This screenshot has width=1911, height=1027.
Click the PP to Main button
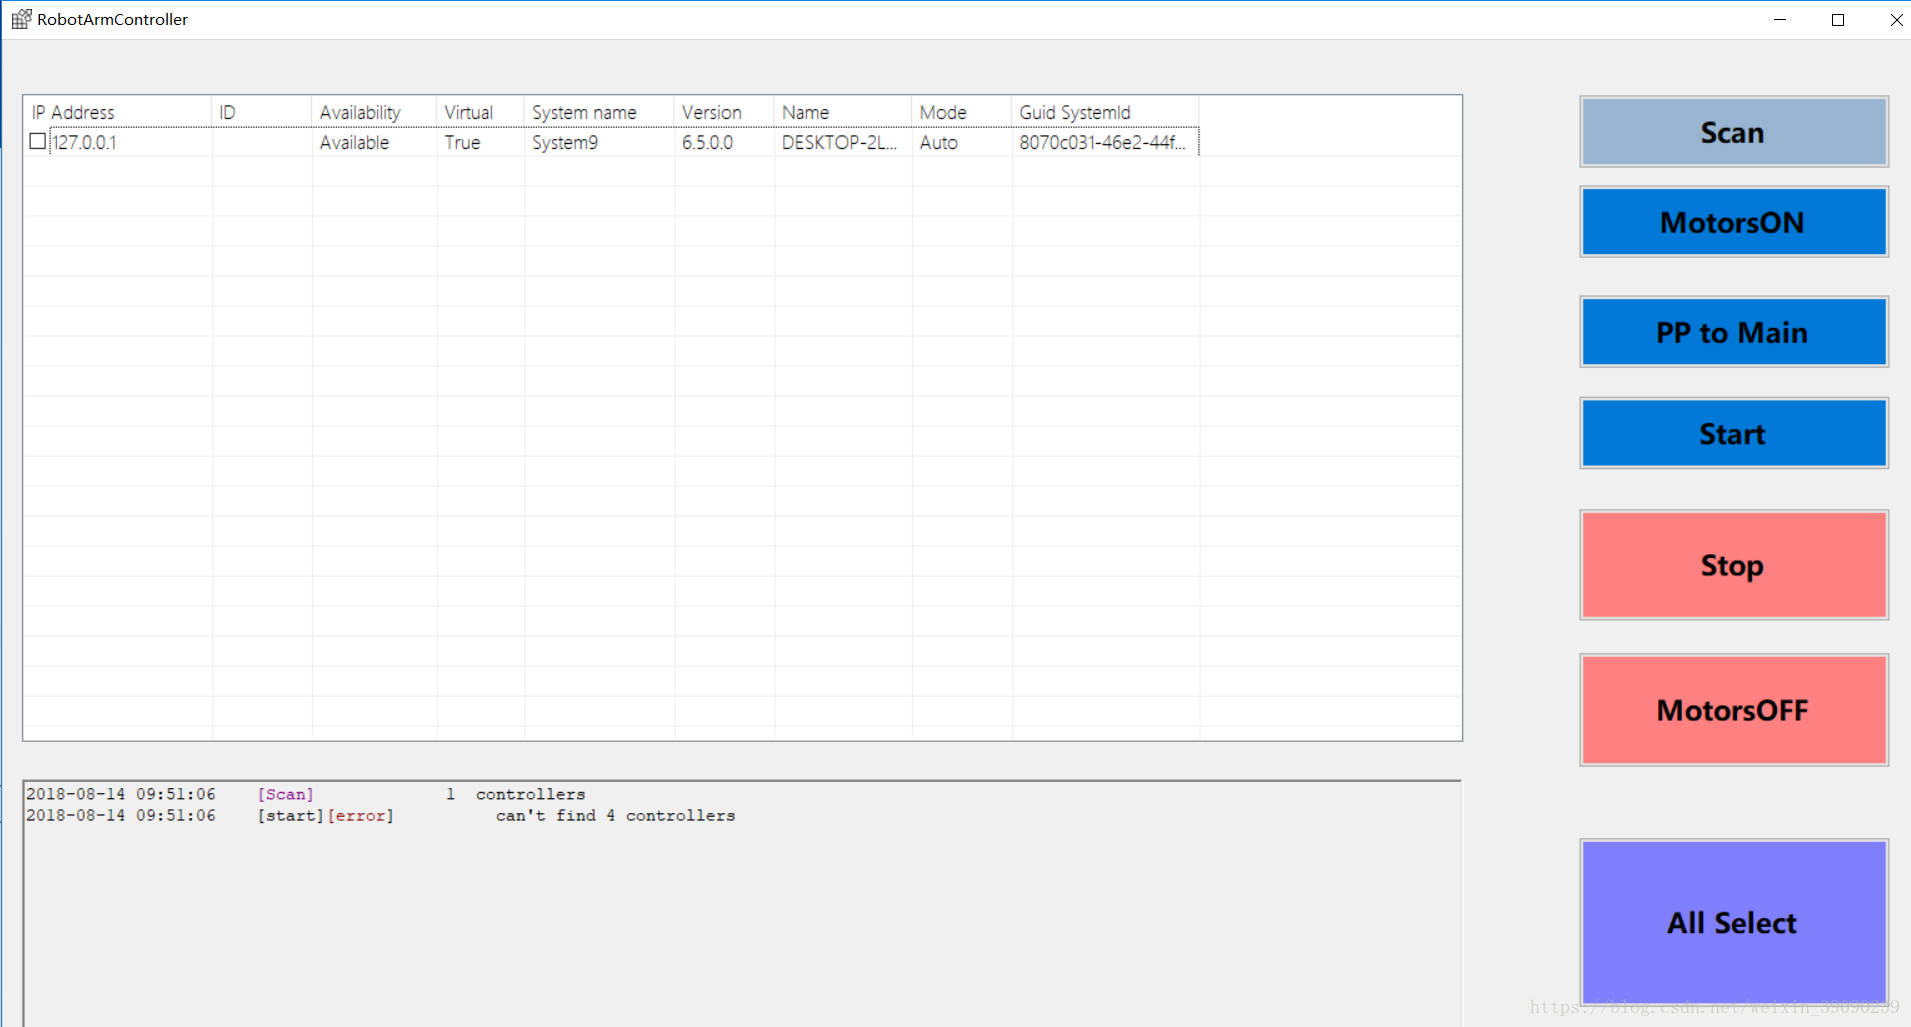coord(1732,332)
